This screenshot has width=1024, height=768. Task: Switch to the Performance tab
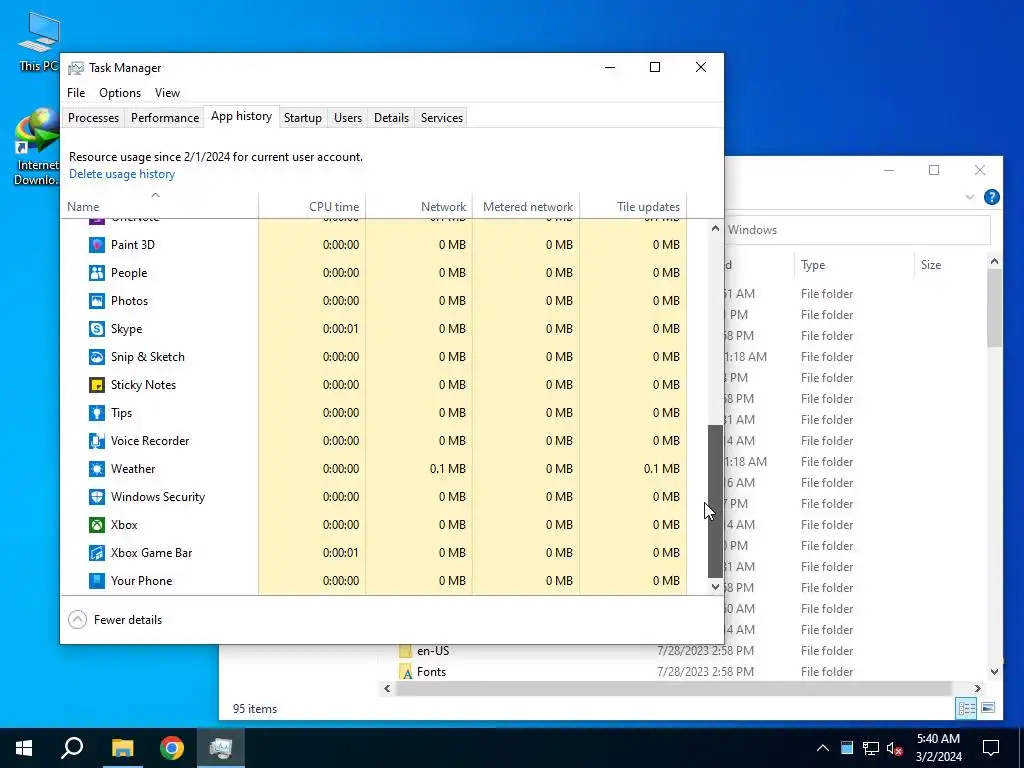(x=165, y=118)
